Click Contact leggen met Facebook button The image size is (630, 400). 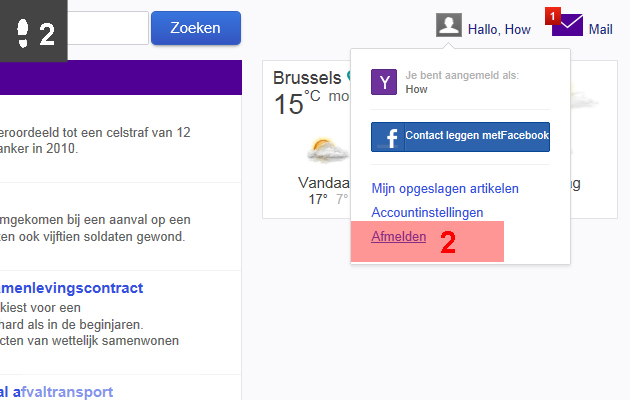pyautogui.click(x=460, y=137)
